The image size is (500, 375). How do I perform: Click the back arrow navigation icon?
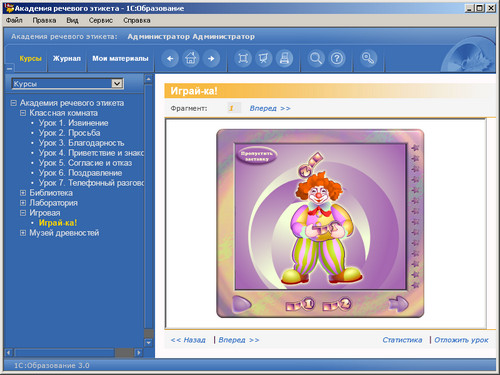pos(170,59)
